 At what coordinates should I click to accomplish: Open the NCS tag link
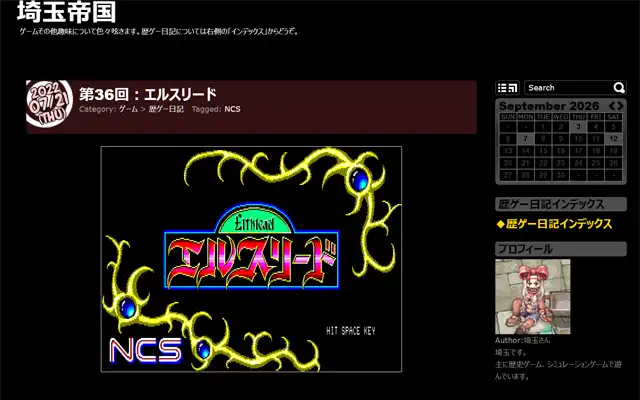tap(232, 109)
